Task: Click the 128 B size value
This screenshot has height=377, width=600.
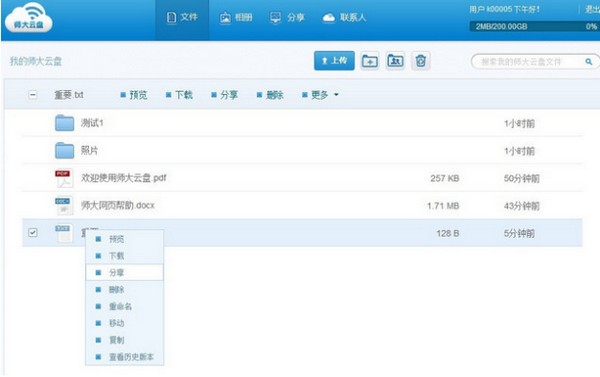Action: 448,233
